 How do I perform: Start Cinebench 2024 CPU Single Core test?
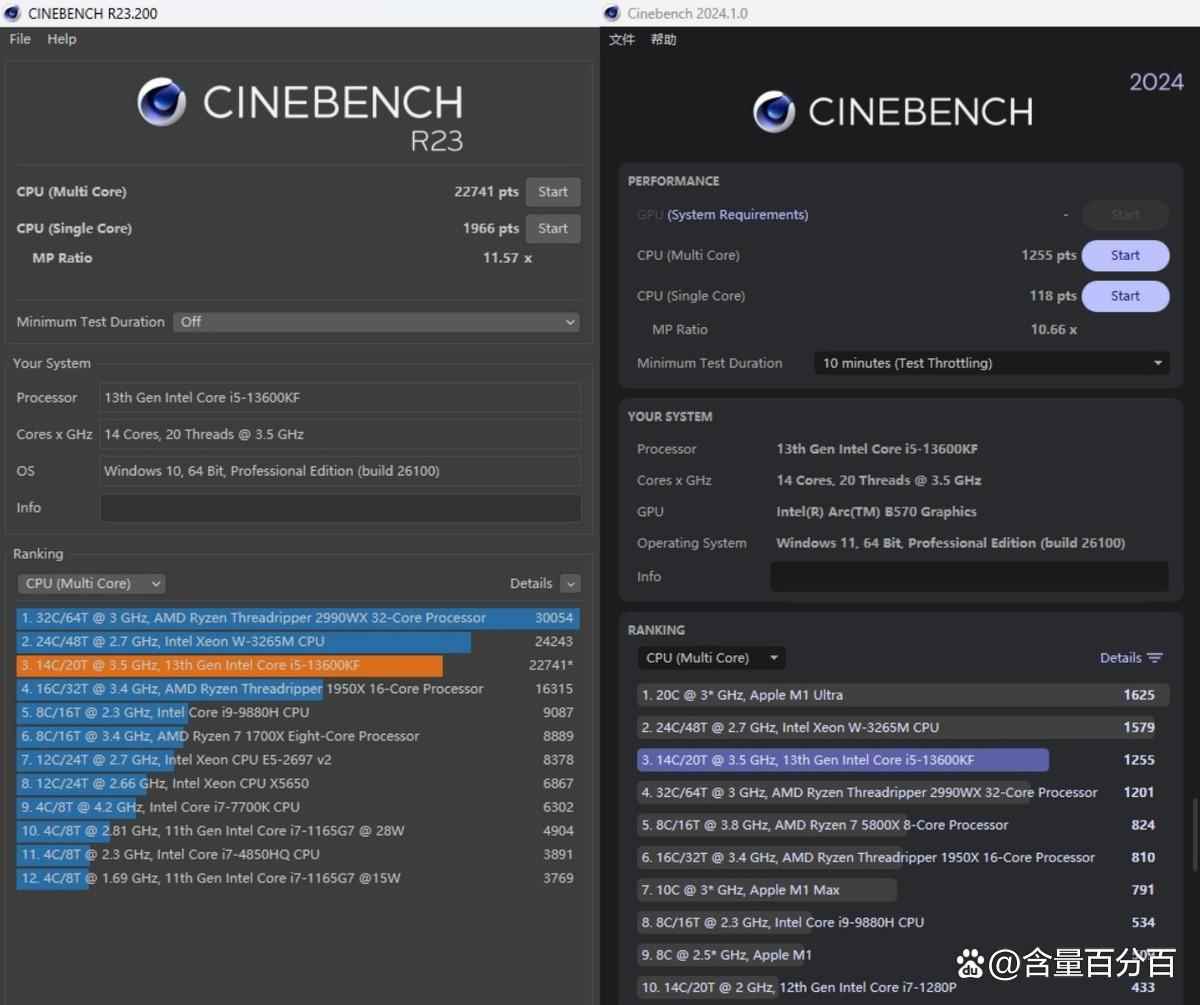click(x=1125, y=296)
